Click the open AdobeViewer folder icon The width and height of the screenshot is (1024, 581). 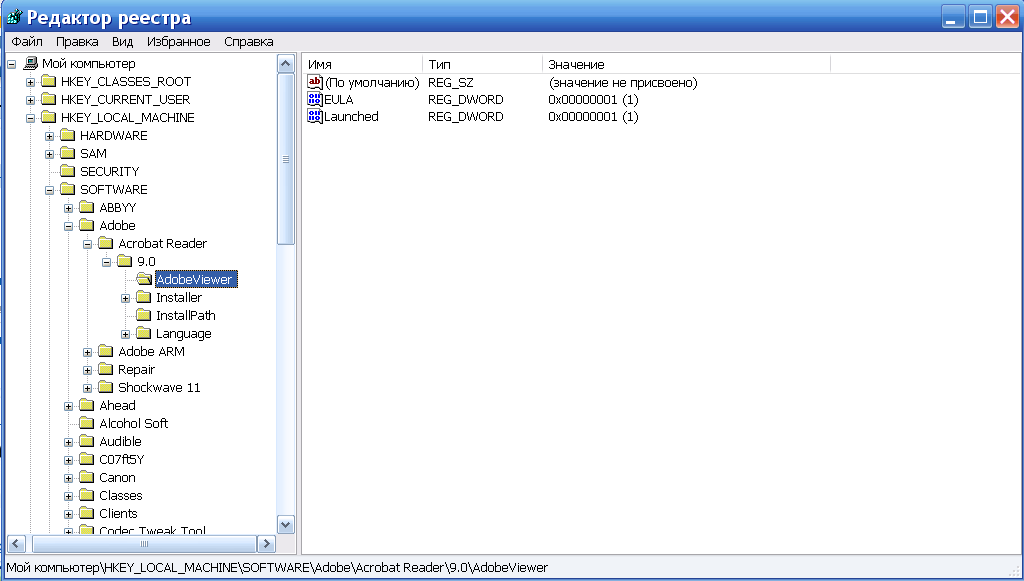(x=144, y=279)
